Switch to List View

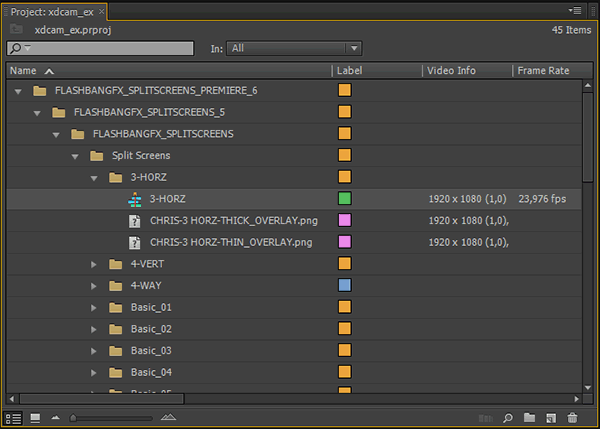(14, 417)
